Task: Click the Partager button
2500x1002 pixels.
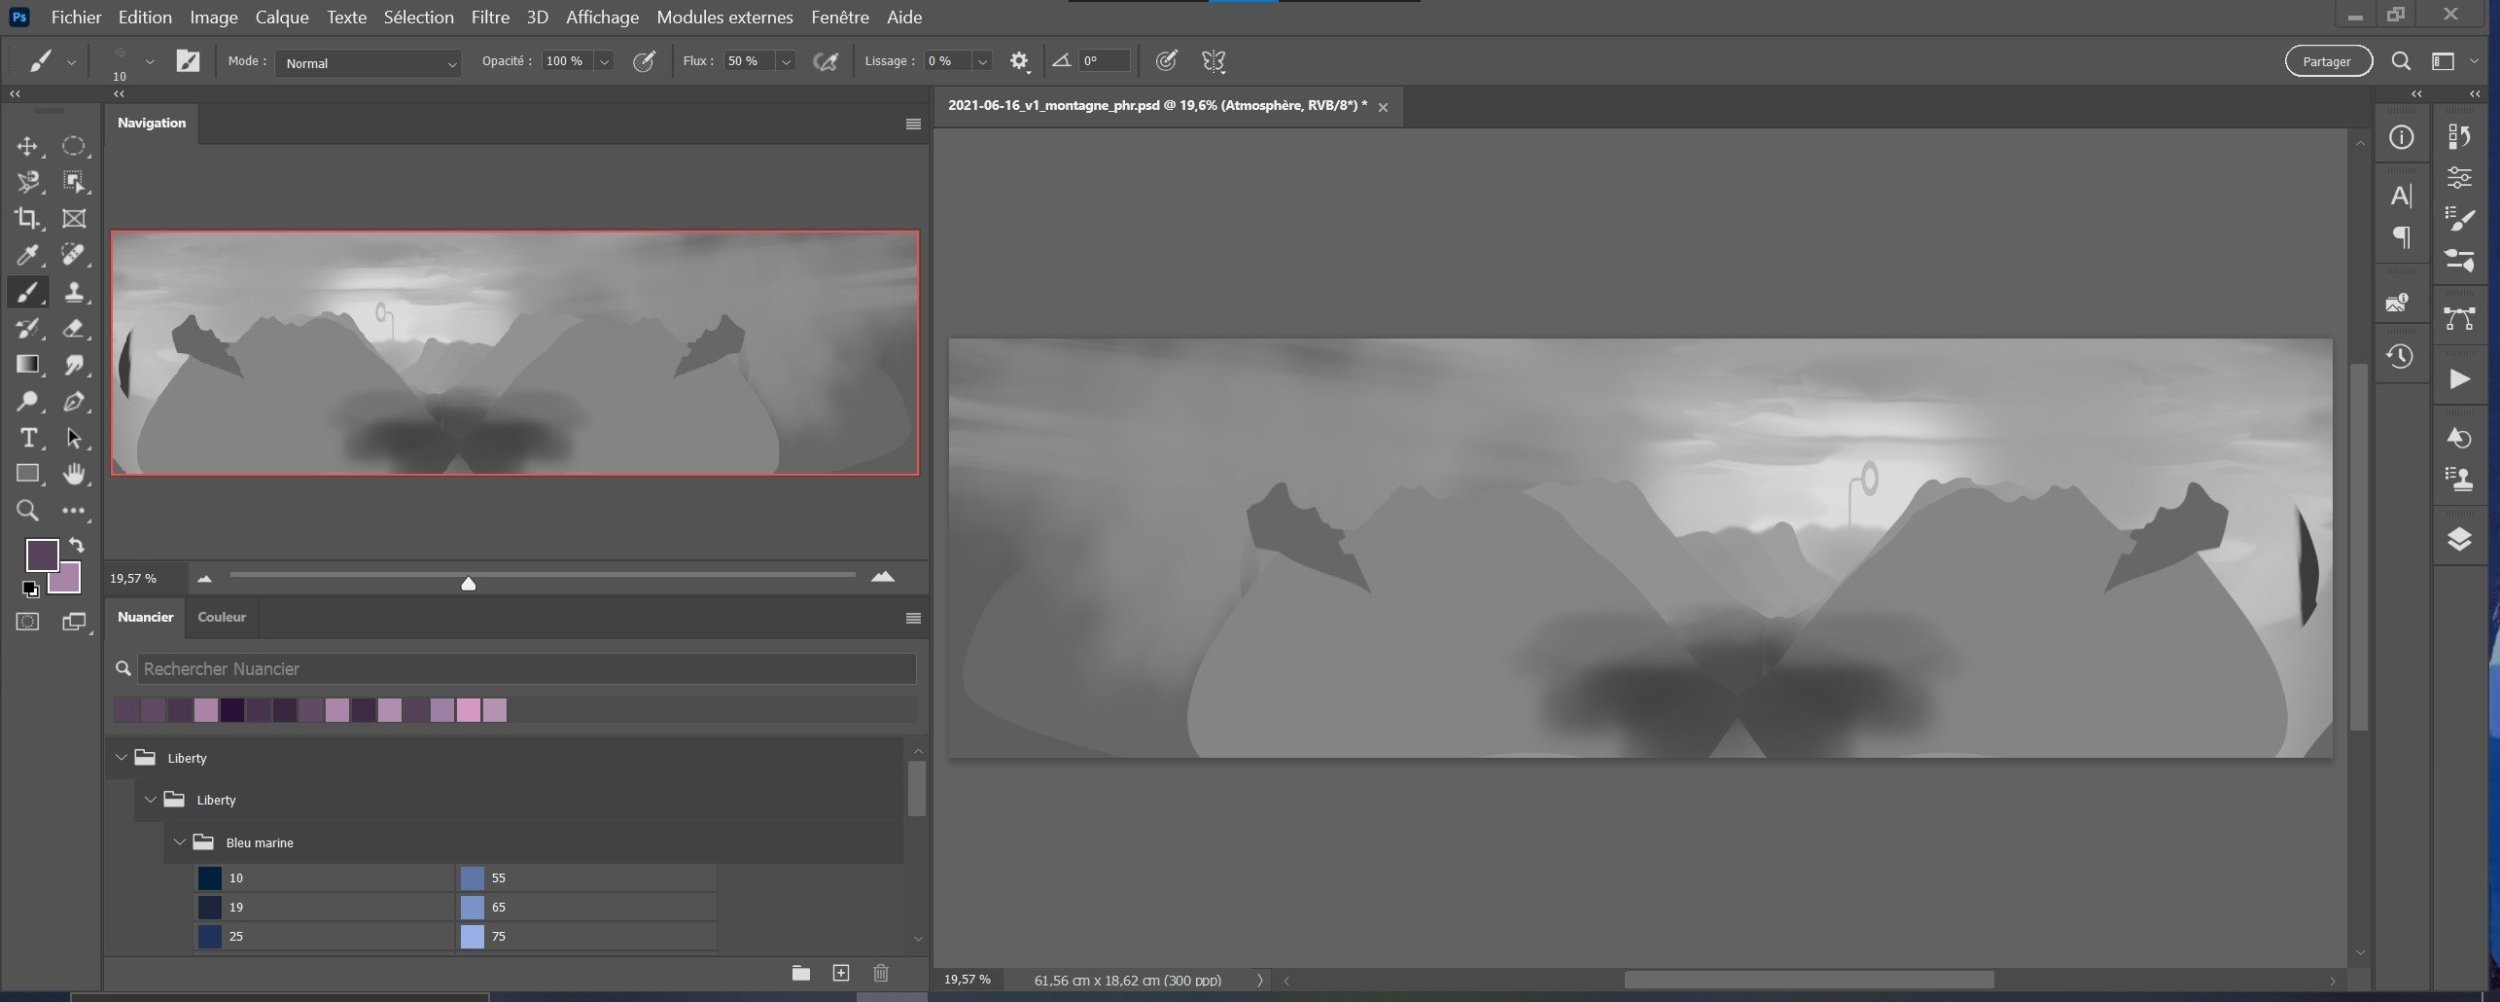Action: tap(2327, 62)
